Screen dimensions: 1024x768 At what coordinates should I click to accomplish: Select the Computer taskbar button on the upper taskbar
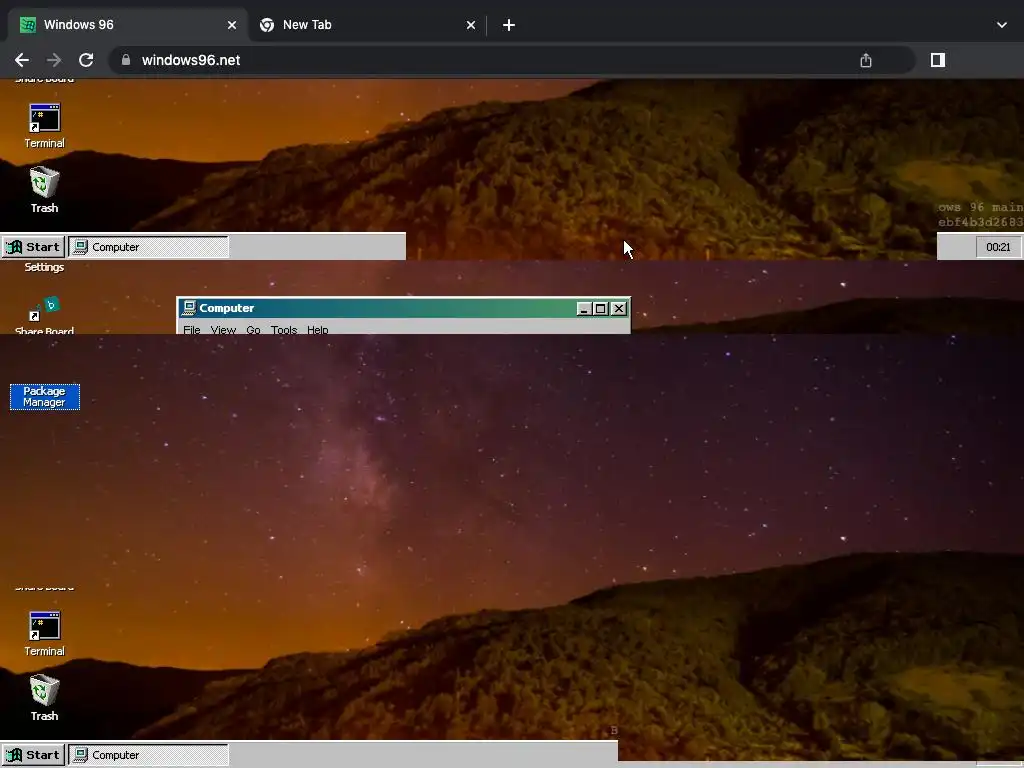coord(149,247)
